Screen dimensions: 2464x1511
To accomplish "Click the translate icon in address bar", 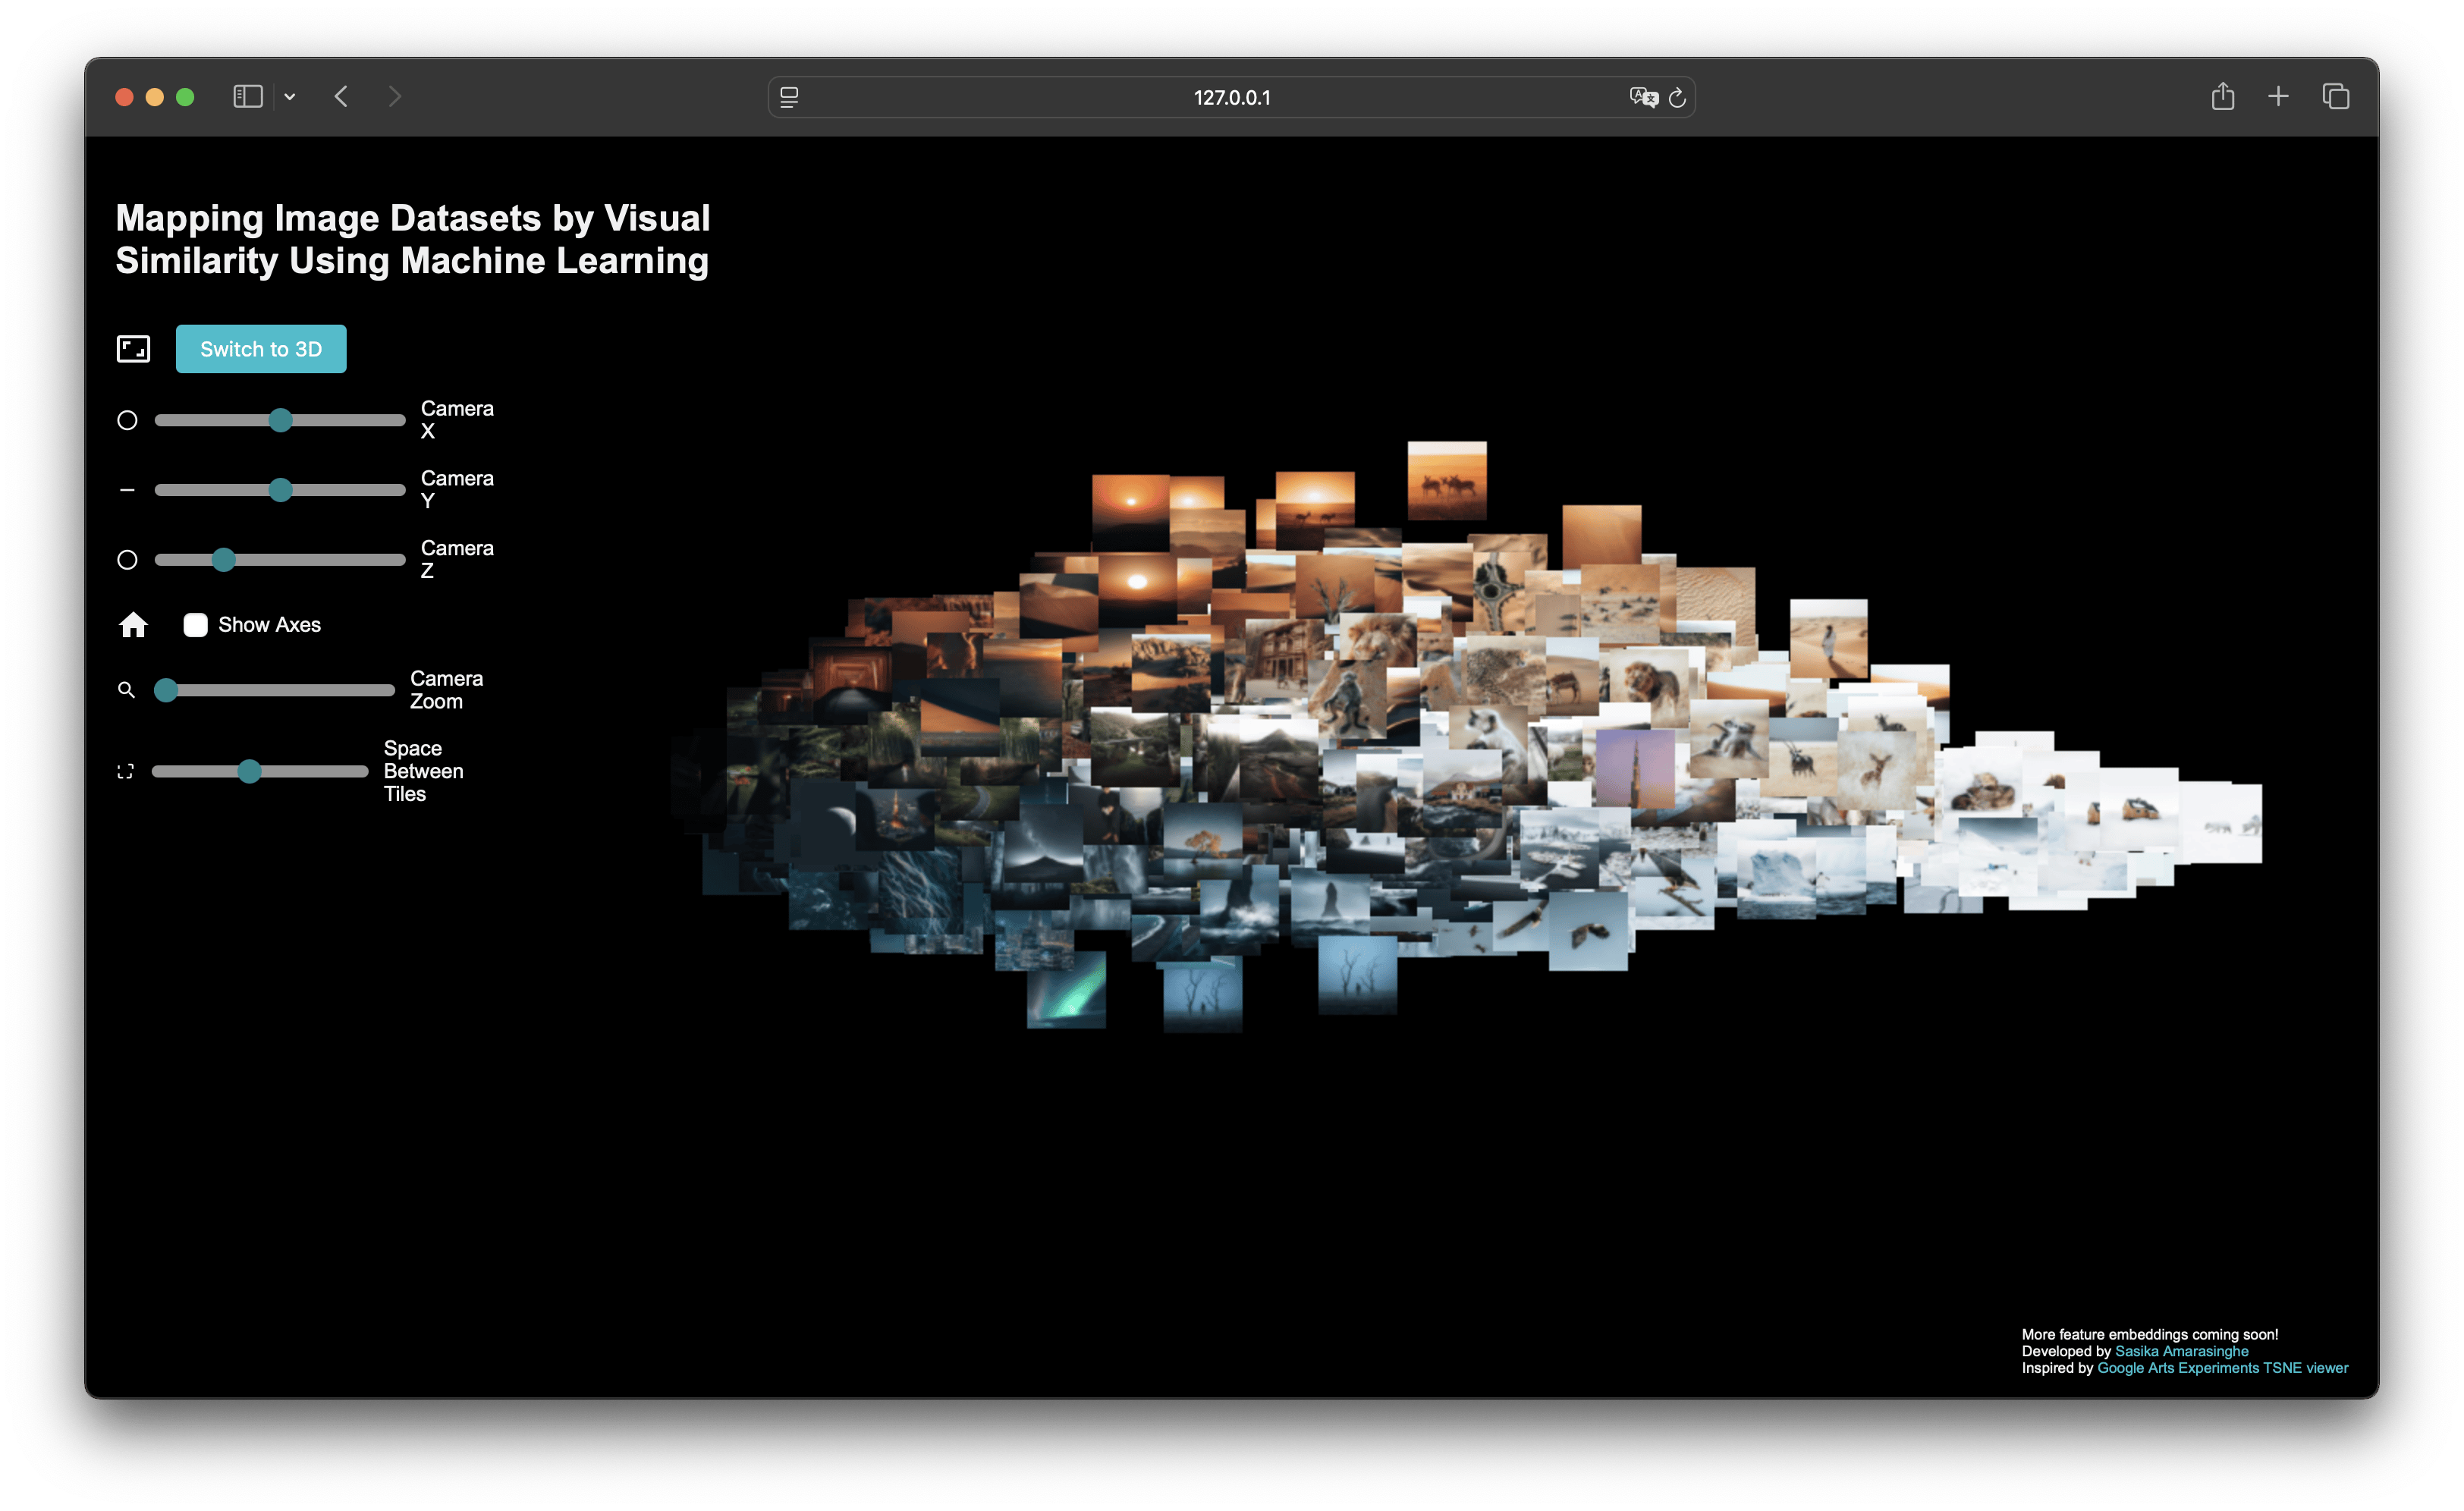I will pyautogui.click(x=1643, y=97).
